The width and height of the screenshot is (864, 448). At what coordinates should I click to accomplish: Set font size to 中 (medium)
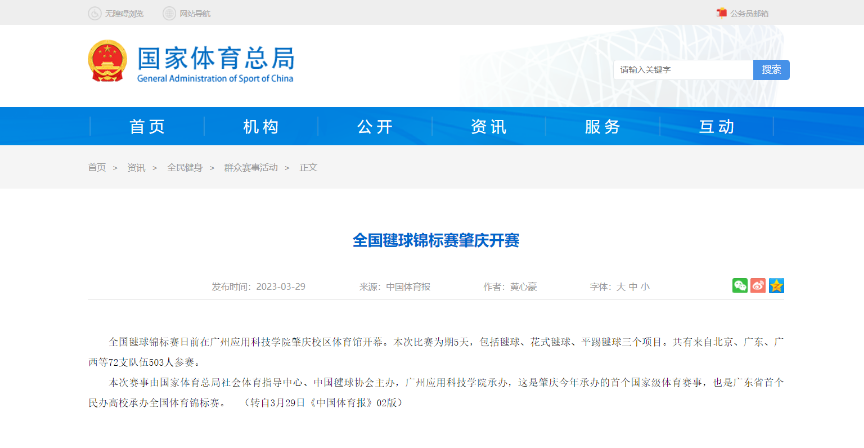point(633,287)
